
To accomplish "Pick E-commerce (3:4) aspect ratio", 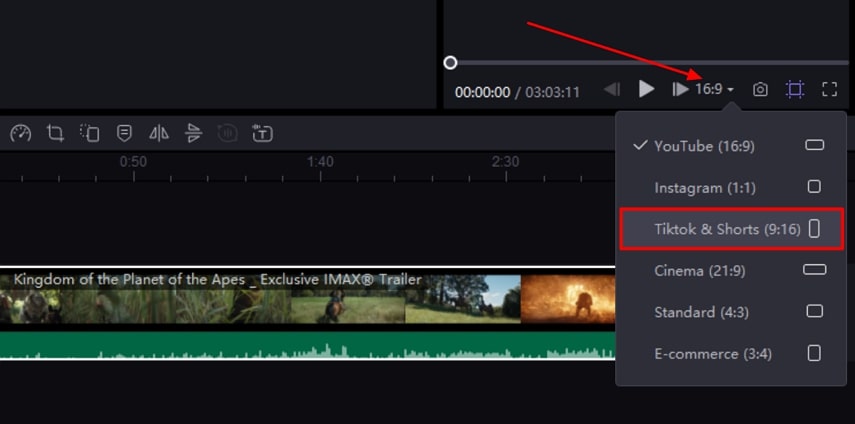I will (x=731, y=354).
